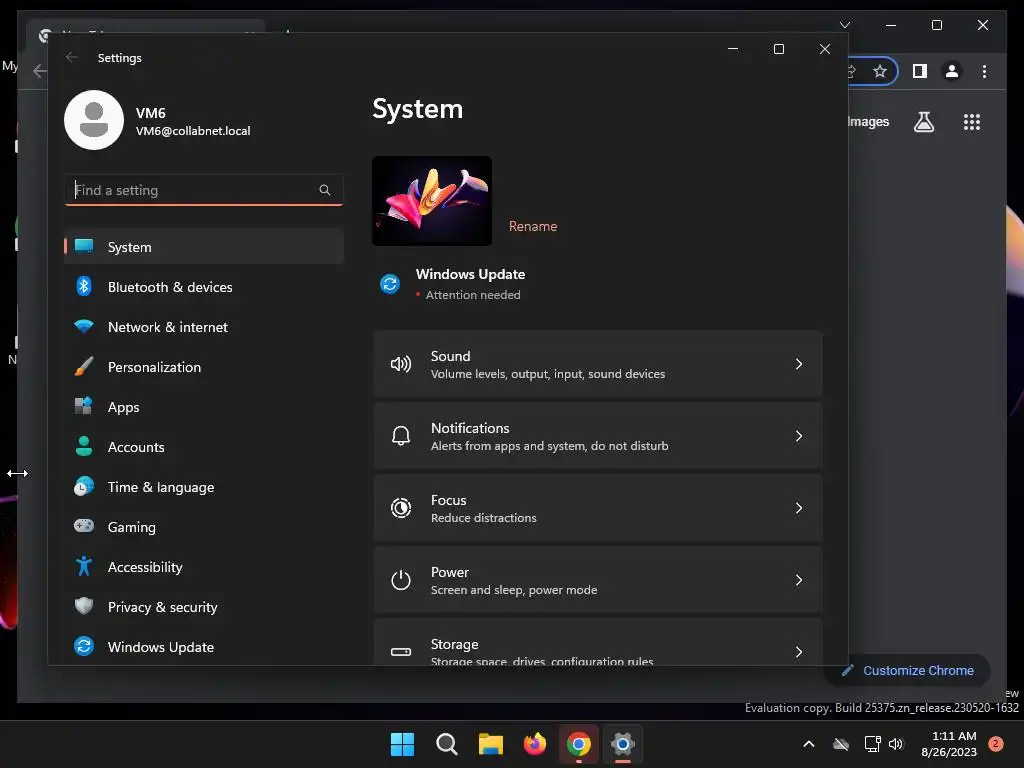This screenshot has width=1024, height=768.
Task: Open Chrome three-dot menu
Action: [x=984, y=71]
